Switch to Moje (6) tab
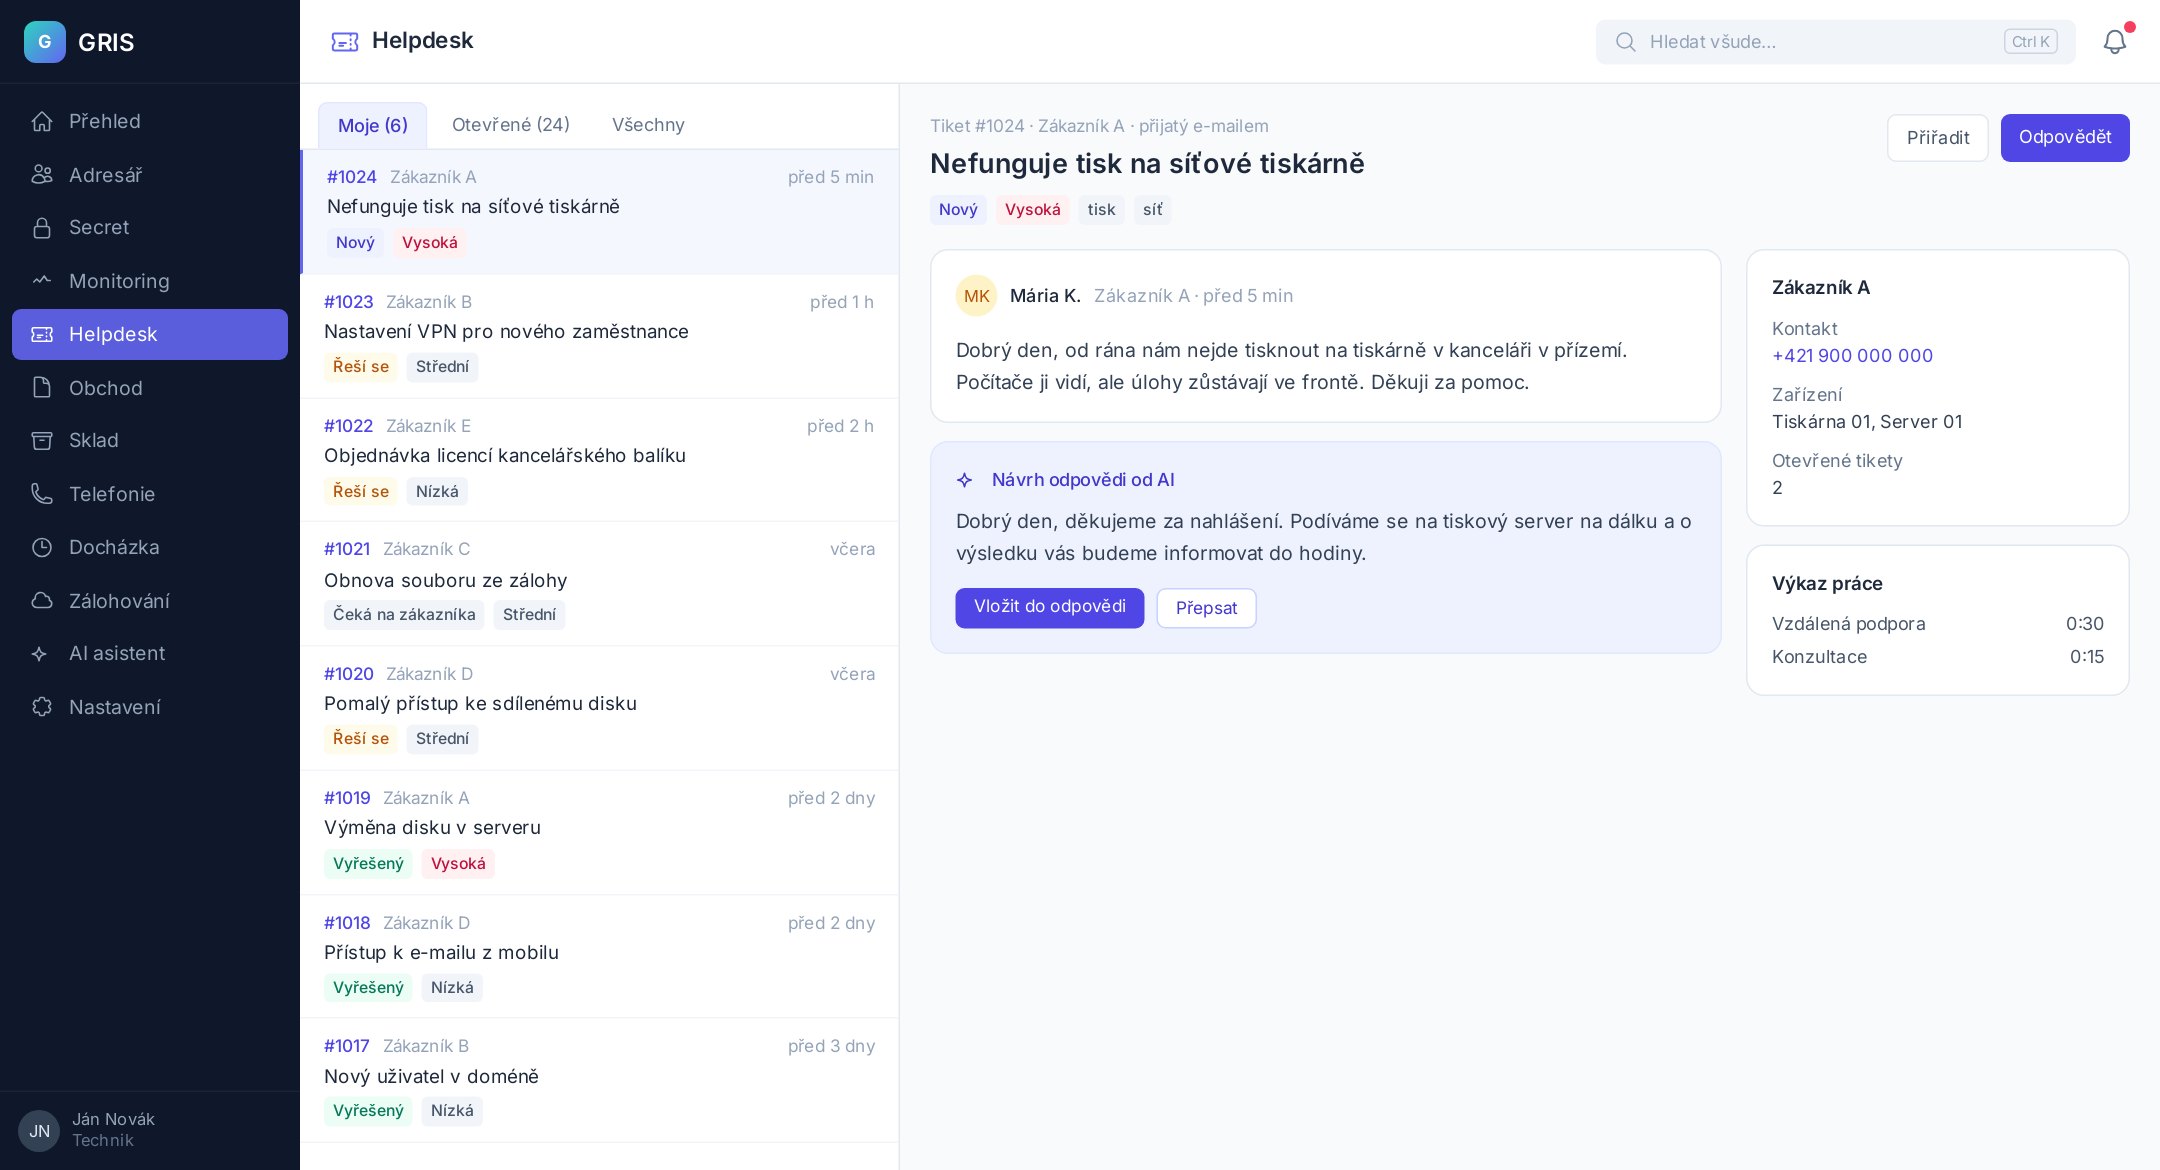The width and height of the screenshot is (2160, 1170). click(373, 125)
